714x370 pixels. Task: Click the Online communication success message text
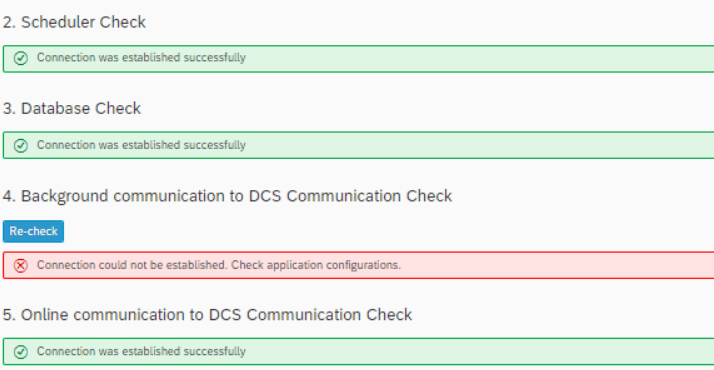point(141,351)
